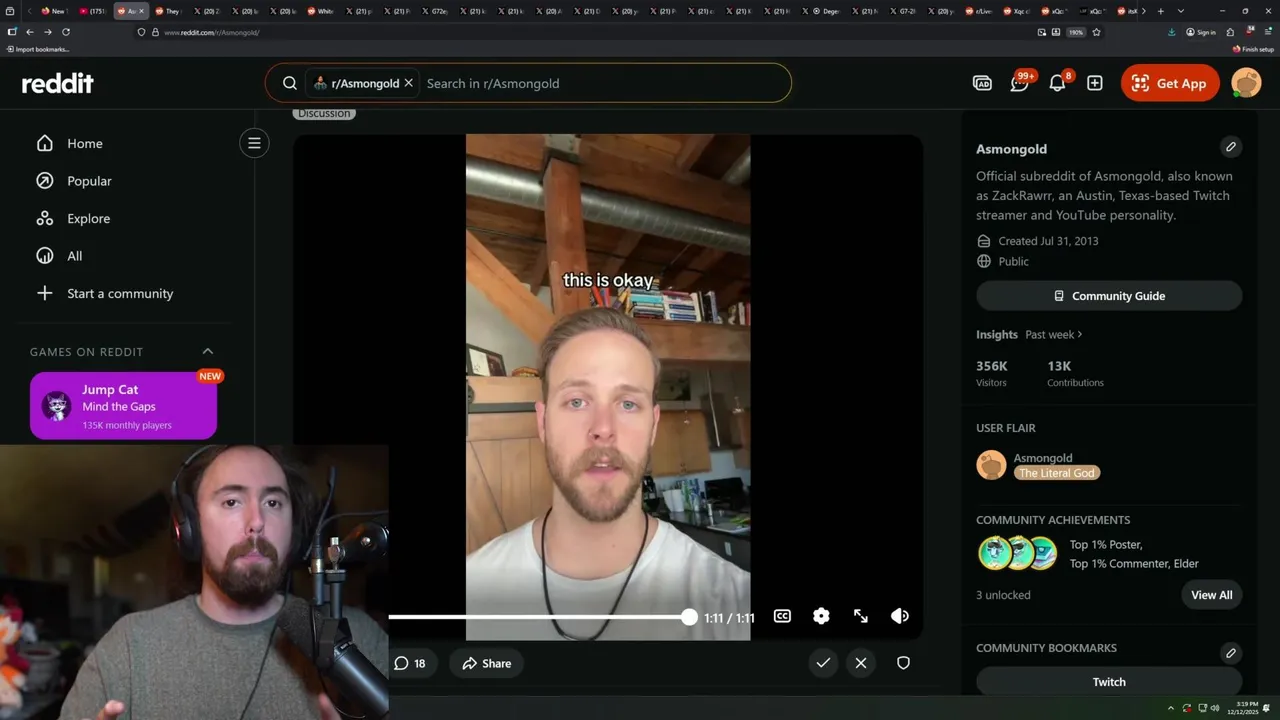Remove the r/Asmongold search filter
The image size is (1280, 720).
tap(408, 83)
